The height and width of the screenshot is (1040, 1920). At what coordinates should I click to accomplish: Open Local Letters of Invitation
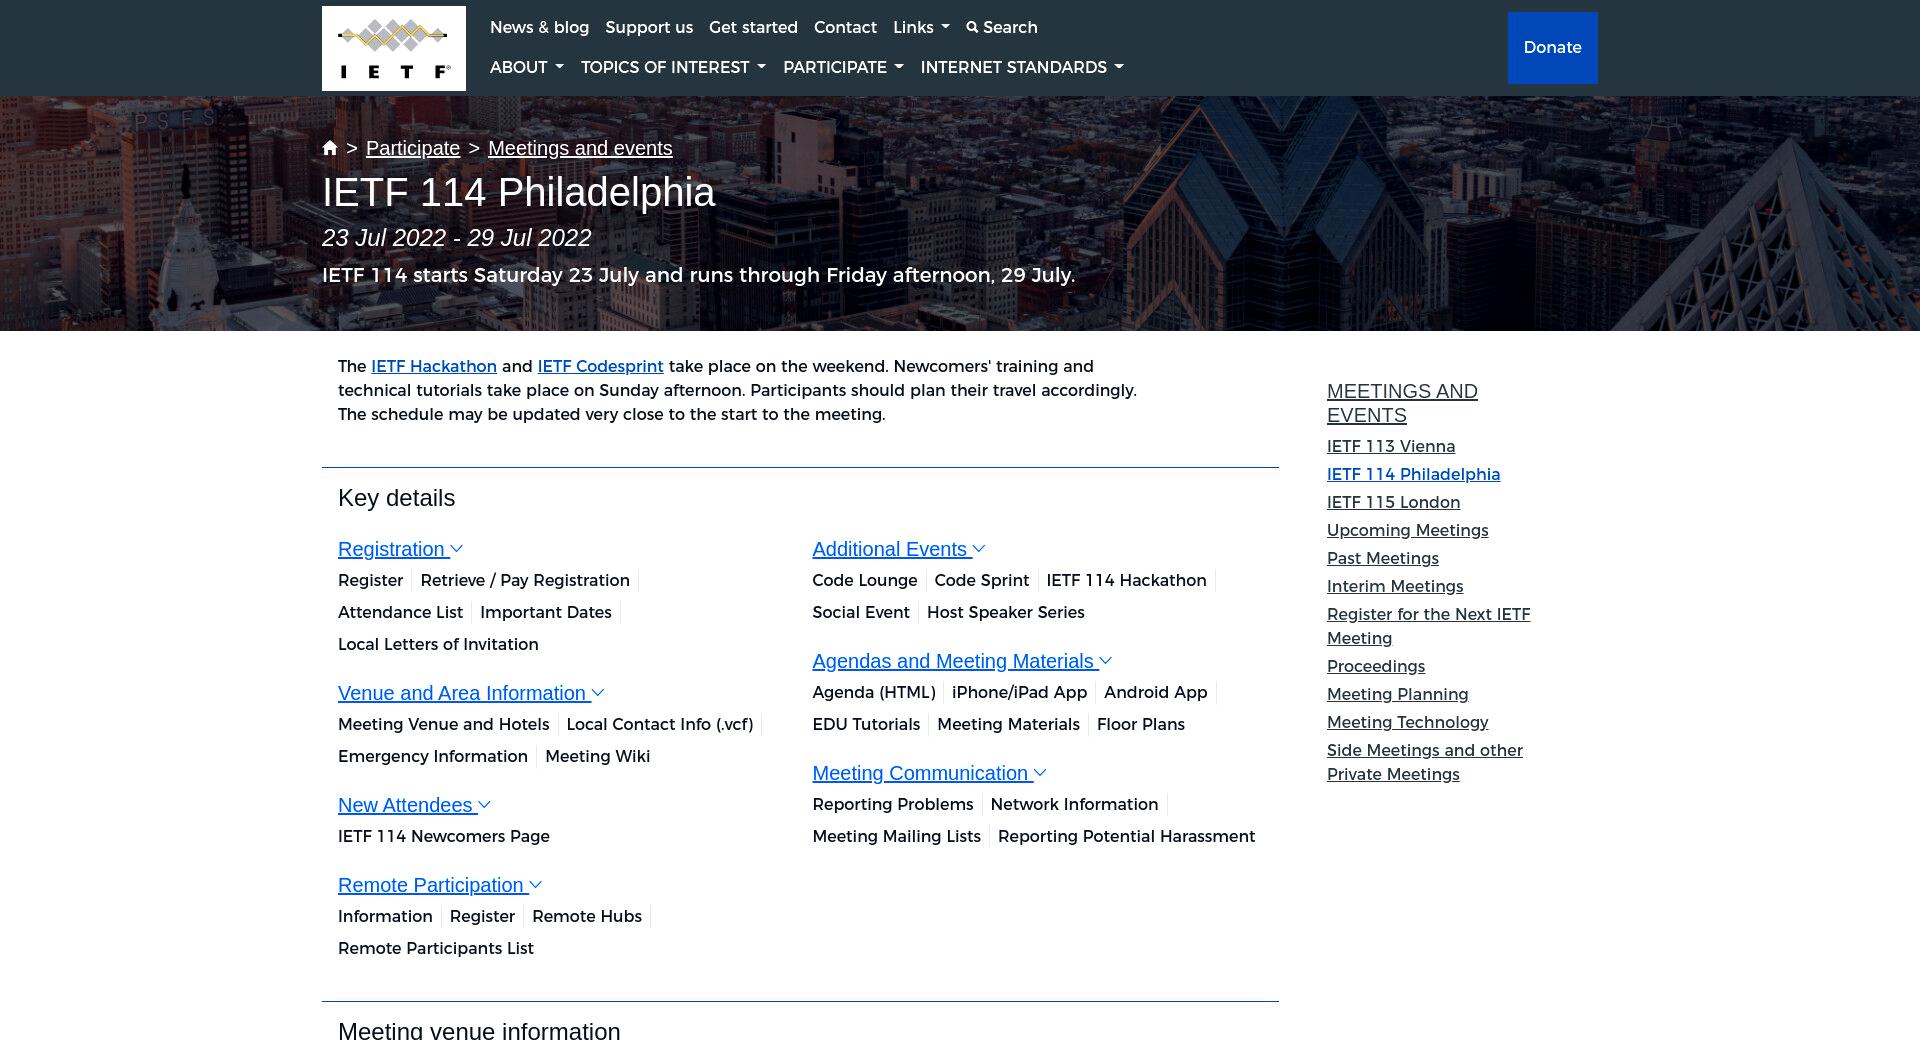point(438,644)
